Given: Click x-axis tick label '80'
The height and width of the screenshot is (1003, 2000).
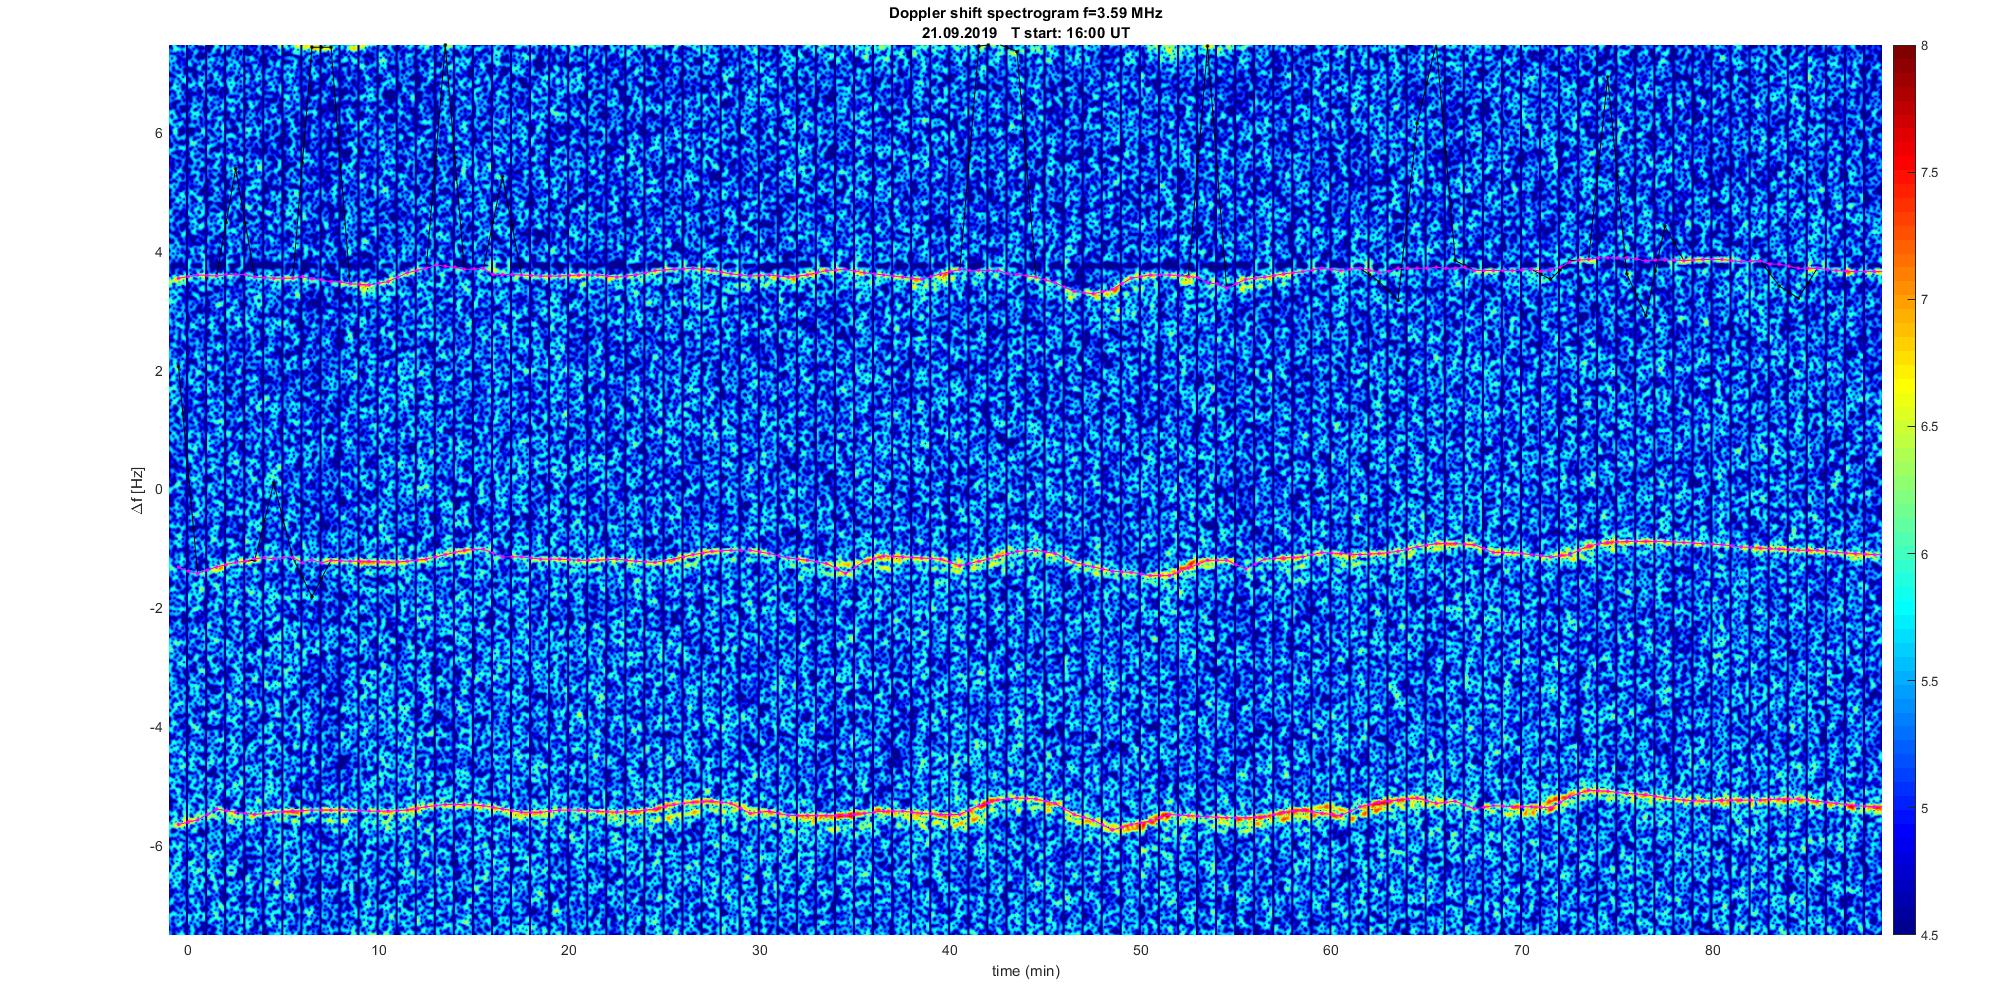Looking at the screenshot, I should [x=1713, y=950].
